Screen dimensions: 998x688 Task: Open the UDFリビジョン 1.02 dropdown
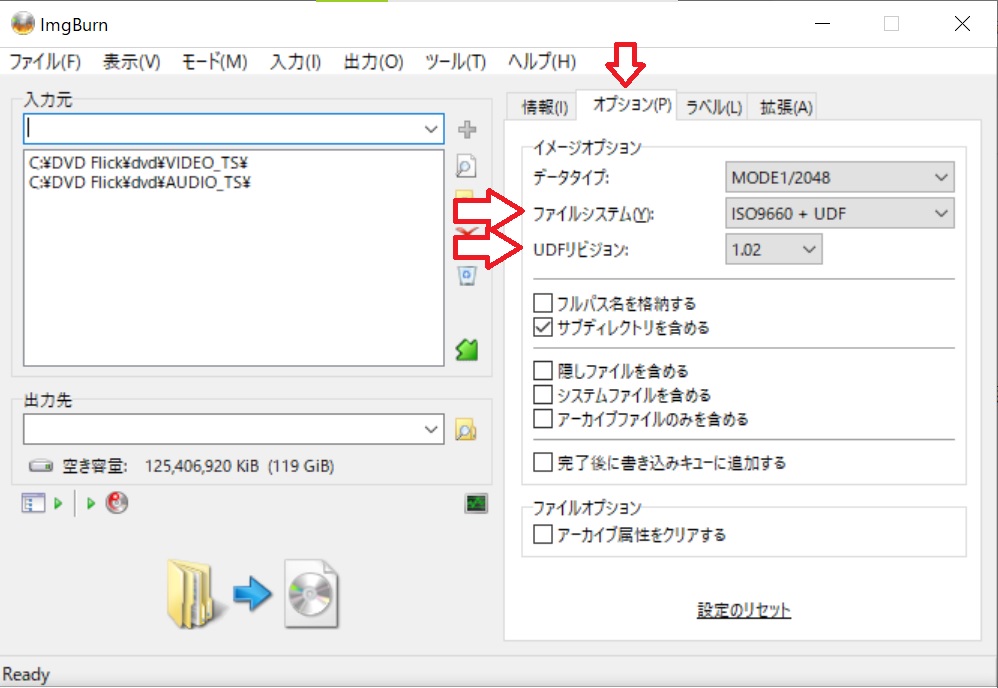pos(773,249)
